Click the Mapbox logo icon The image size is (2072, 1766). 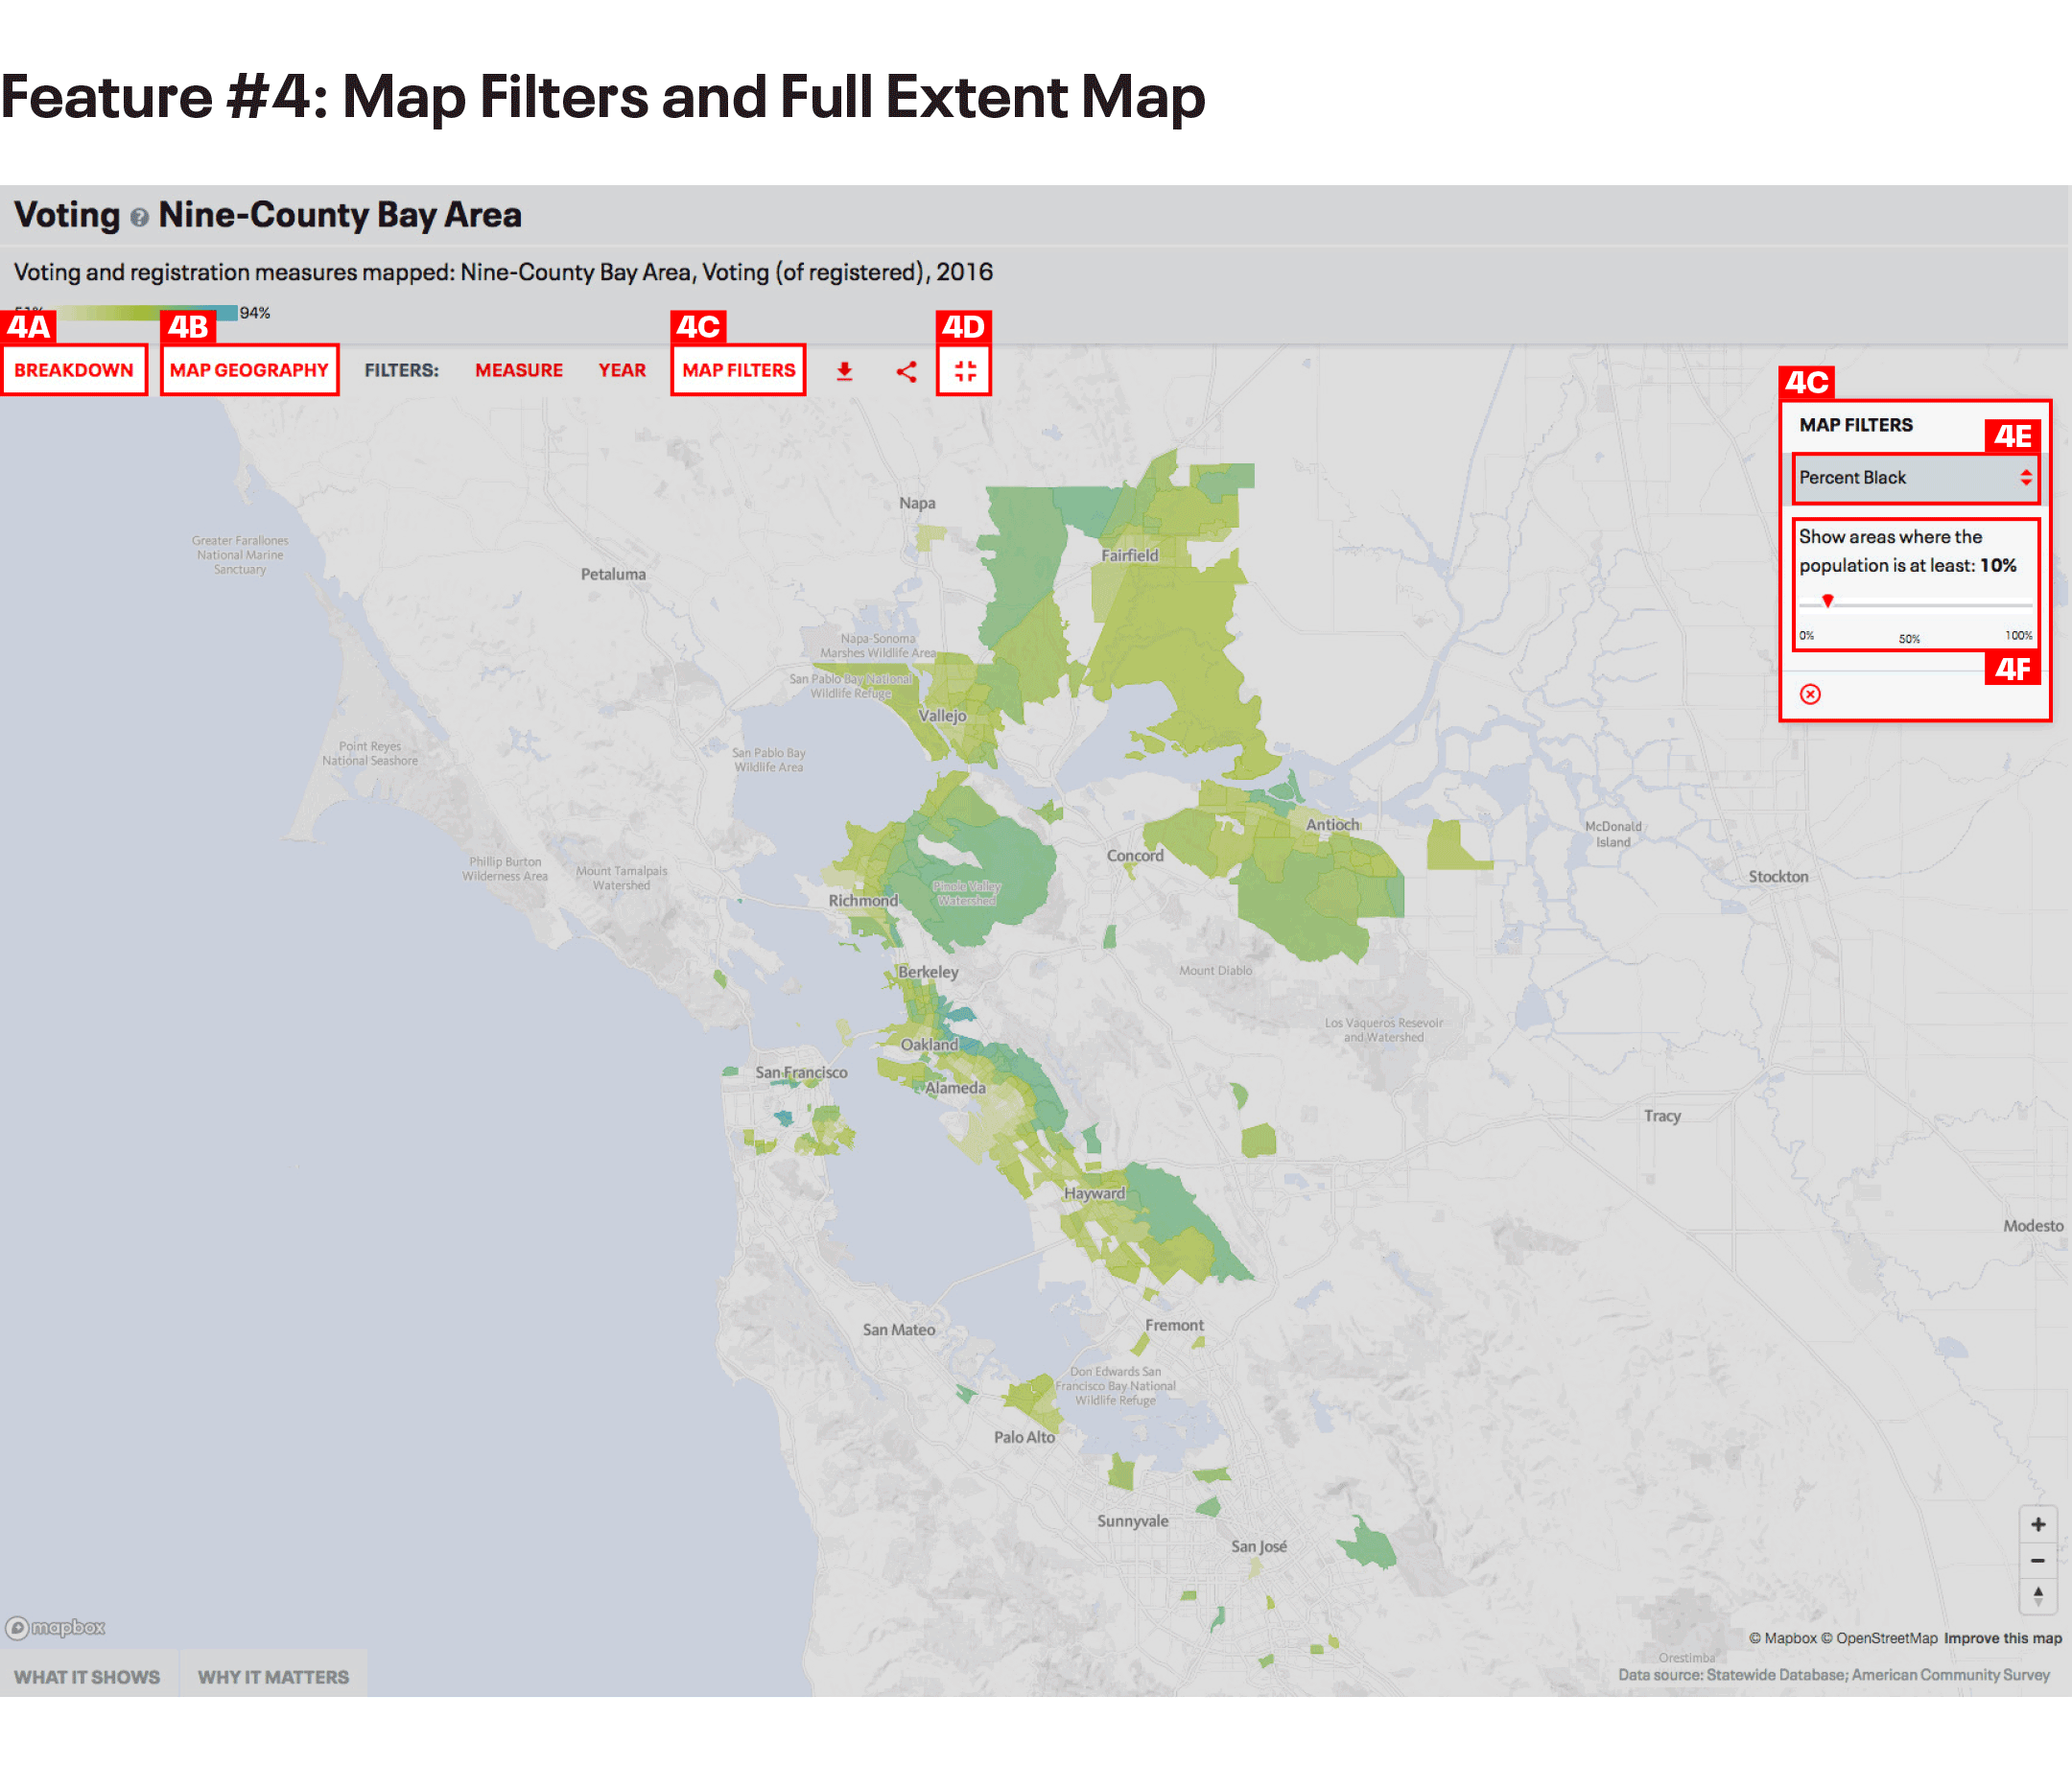(55, 1627)
